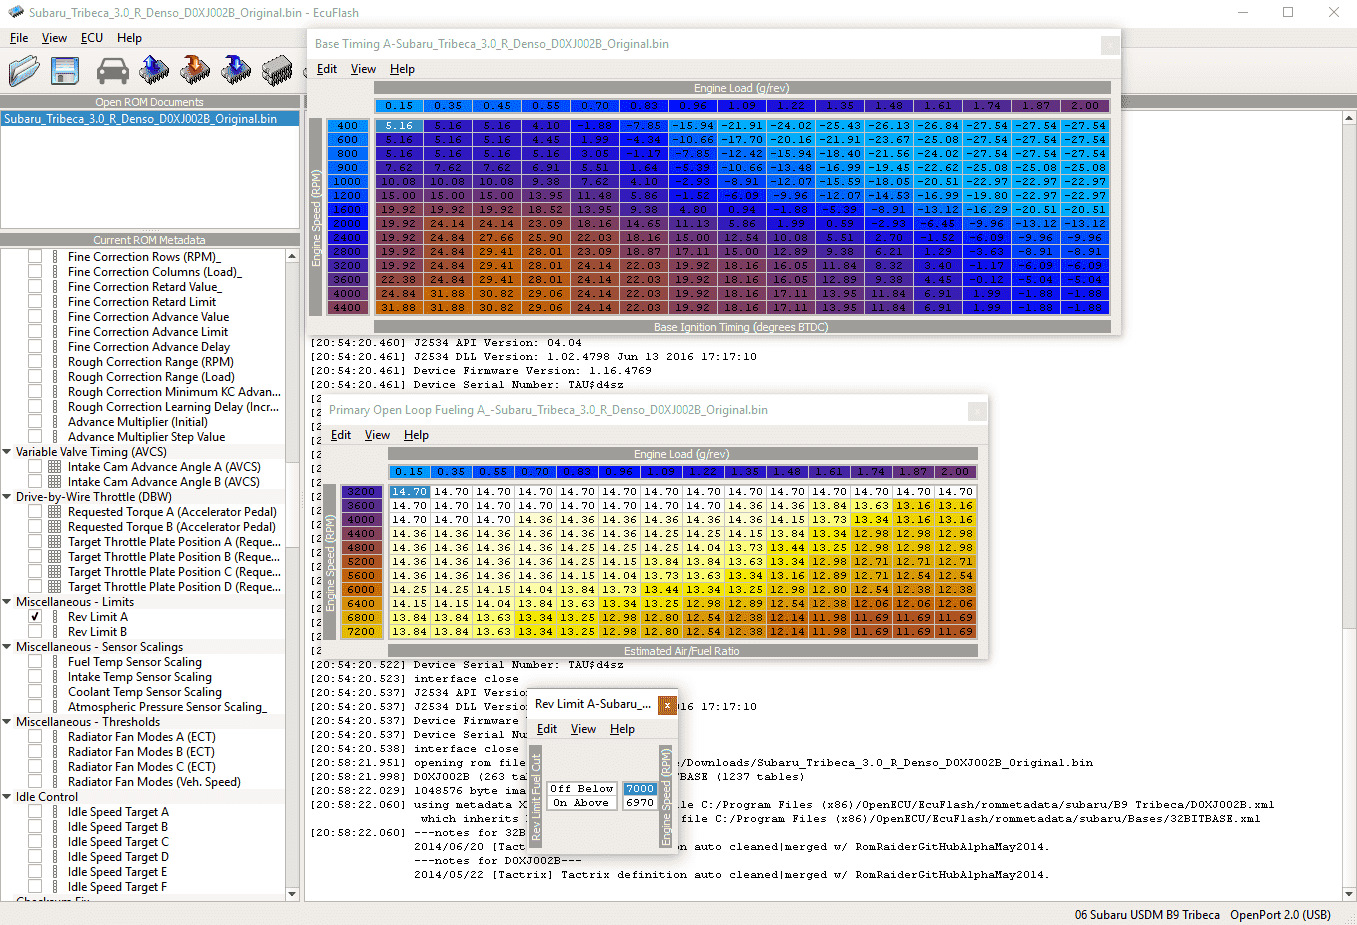Open the ECU menu in main menu bar
This screenshot has width=1357, height=925.
click(91, 38)
